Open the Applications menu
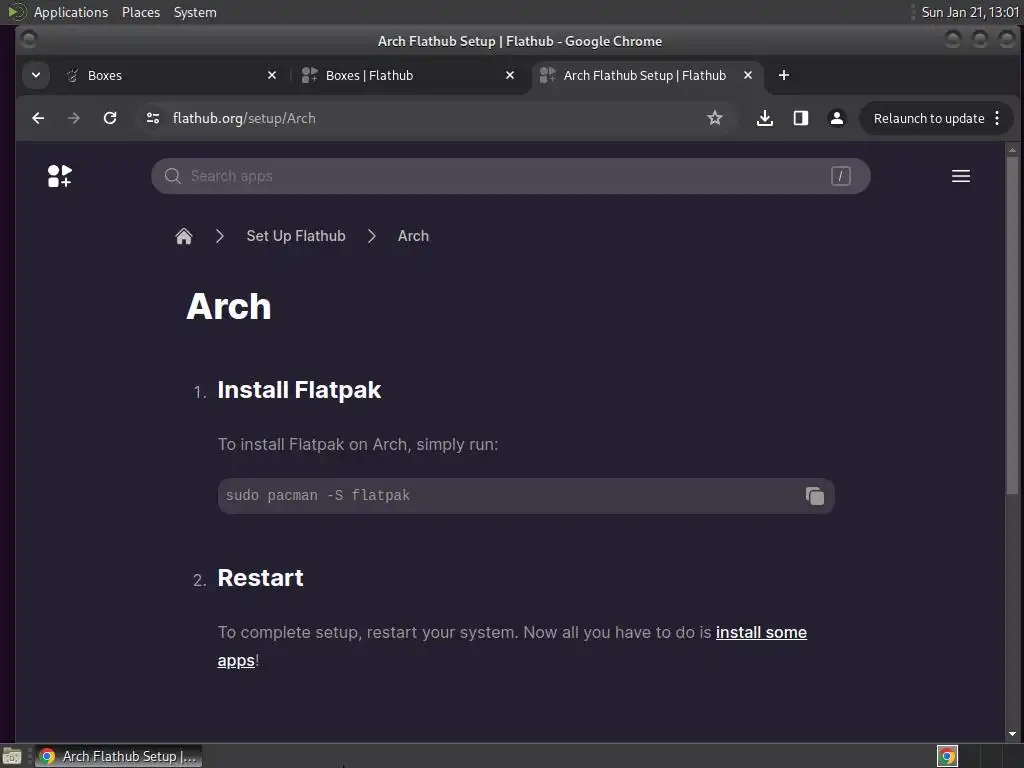1024x768 pixels. point(71,12)
